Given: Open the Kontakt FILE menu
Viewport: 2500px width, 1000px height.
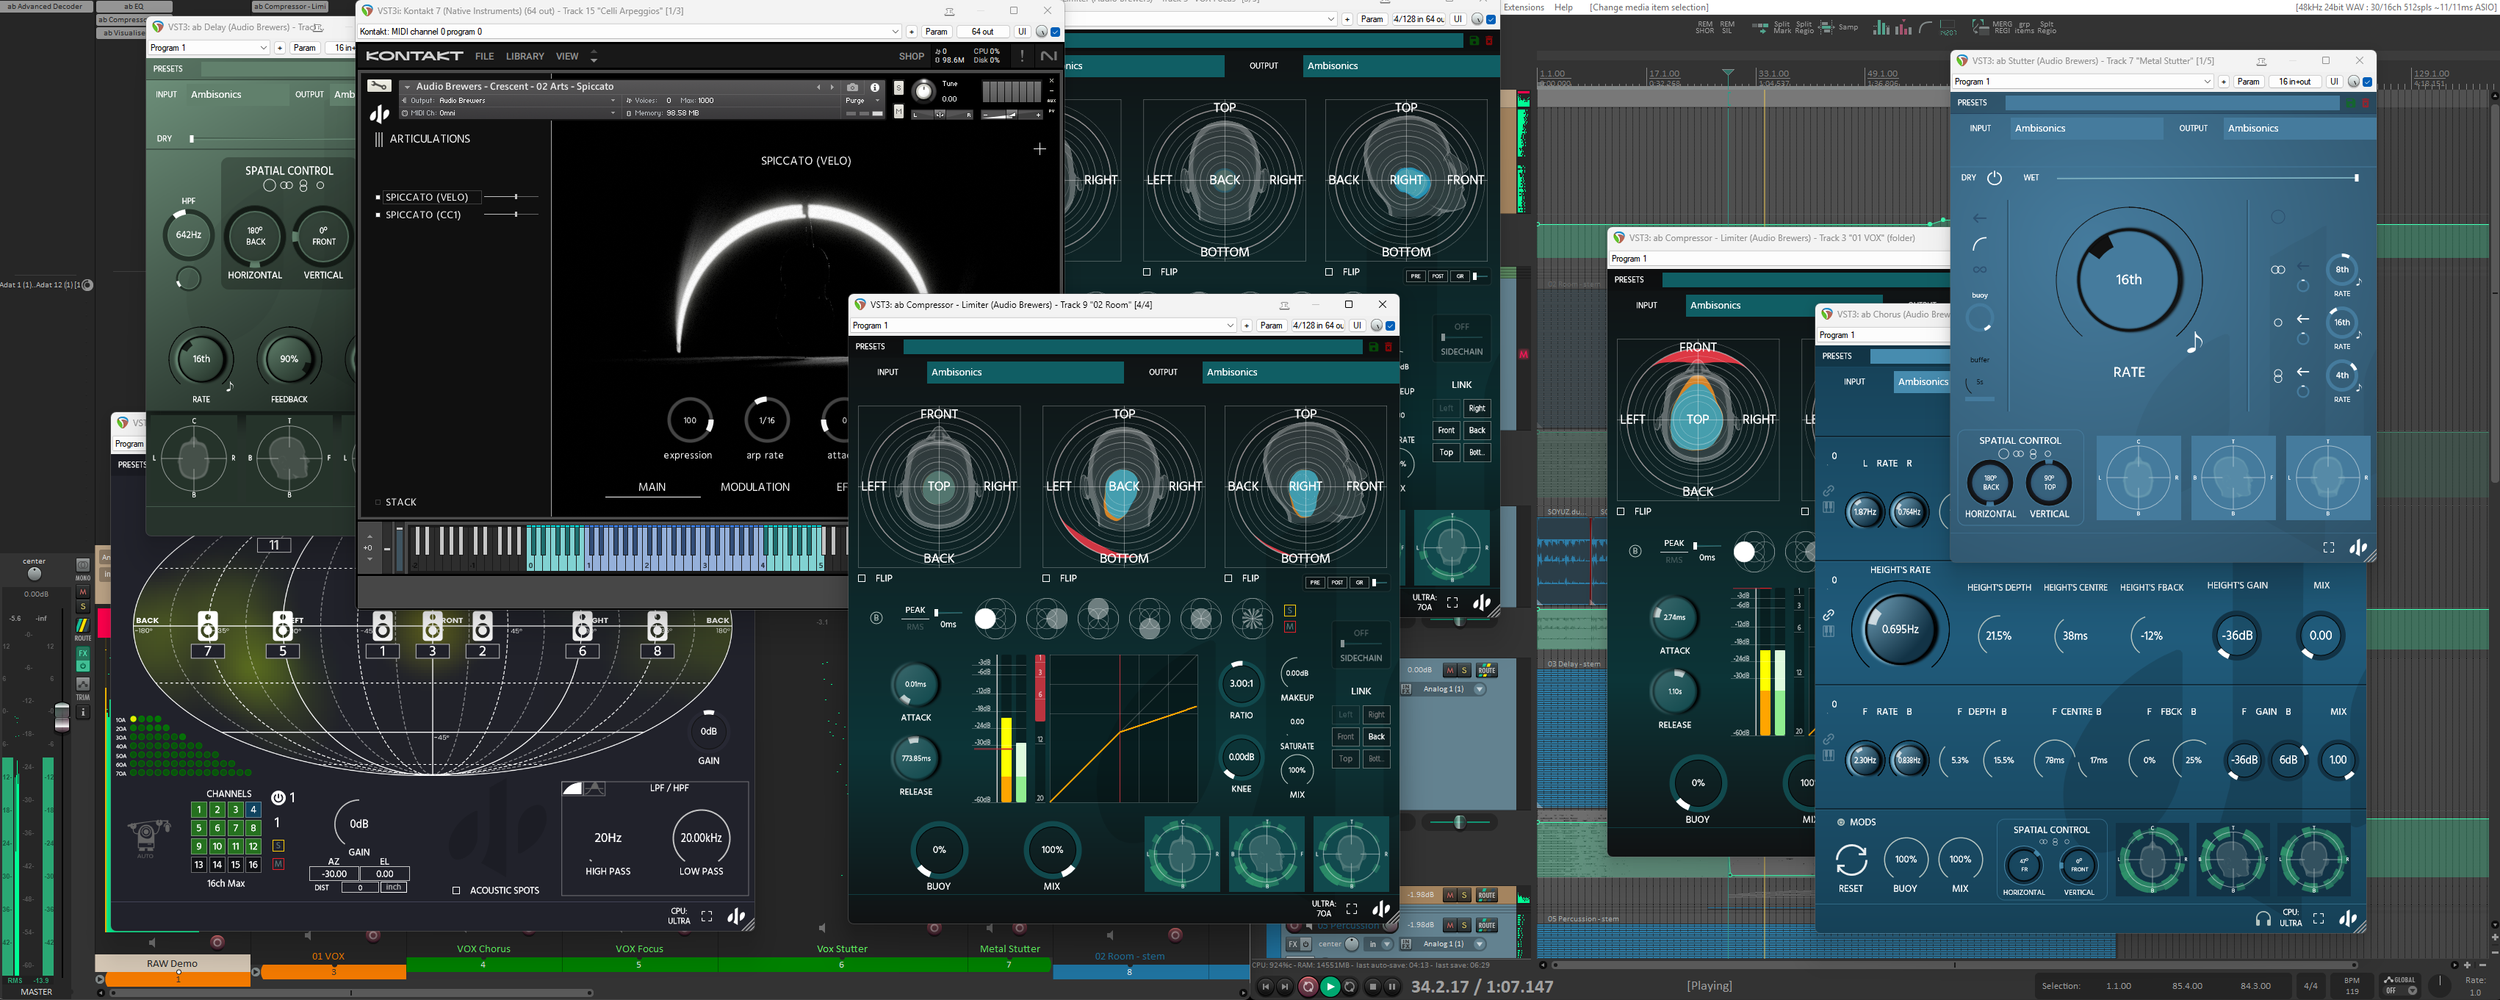Looking at the screenshot, I should (485, 57).
